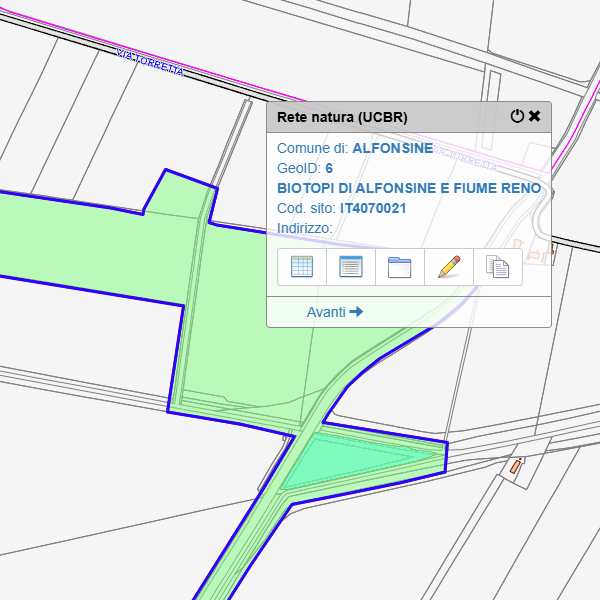Click the Avanti next link

pos(326,312)
